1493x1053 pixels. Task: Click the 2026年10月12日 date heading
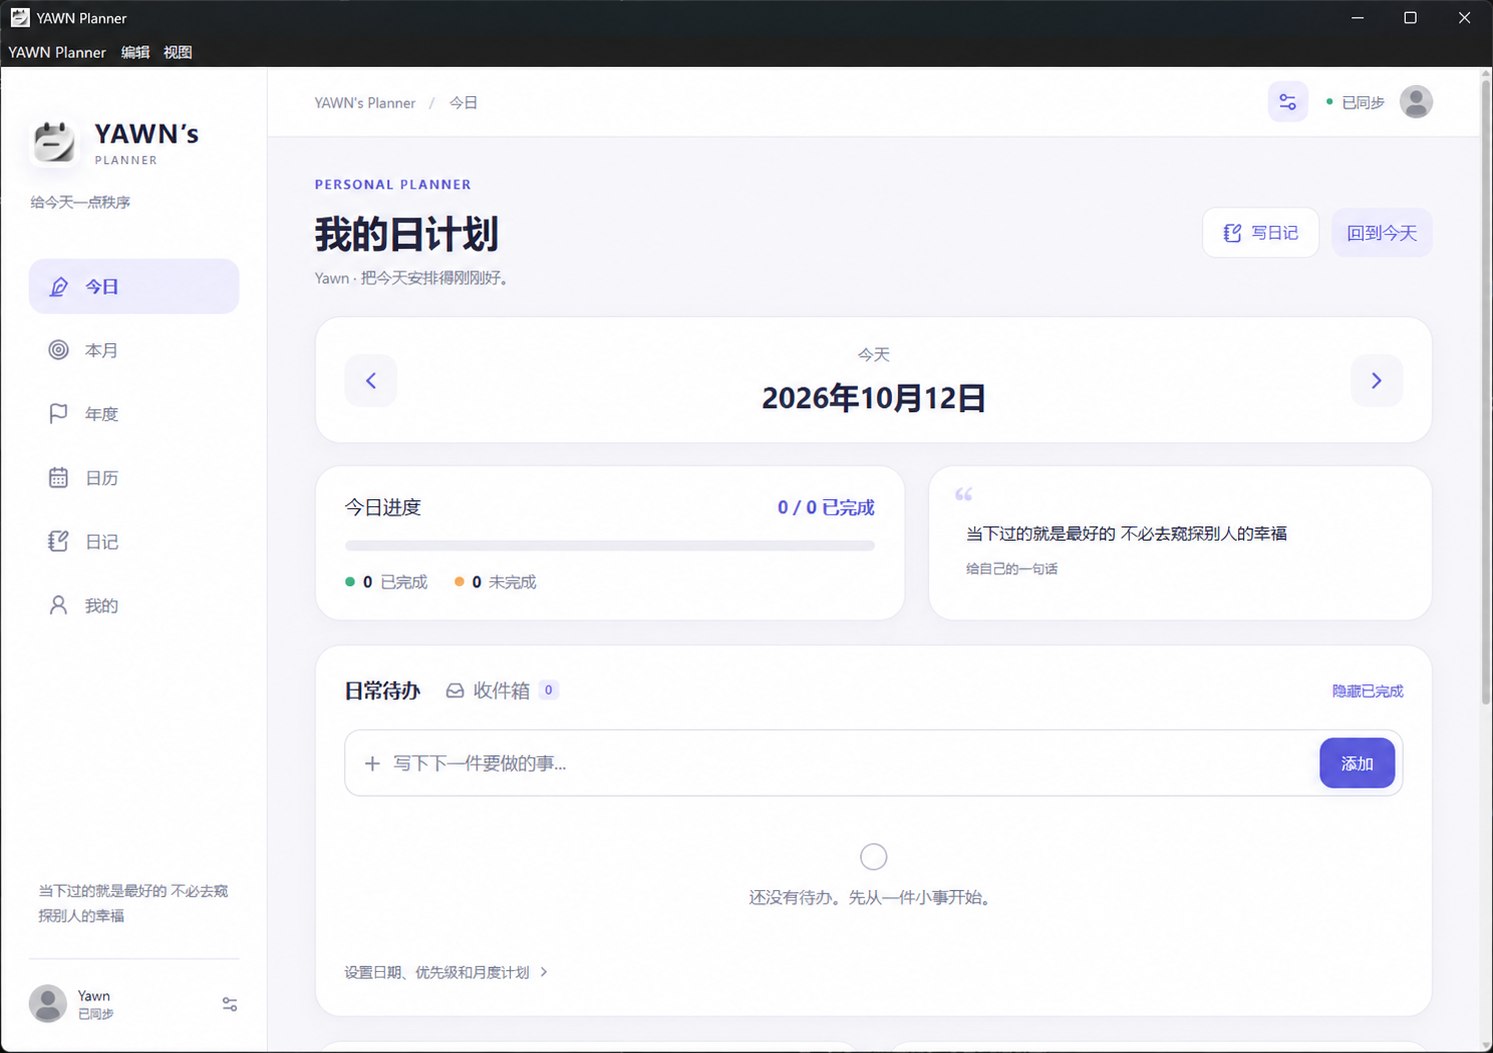click(x=874, y=398)
